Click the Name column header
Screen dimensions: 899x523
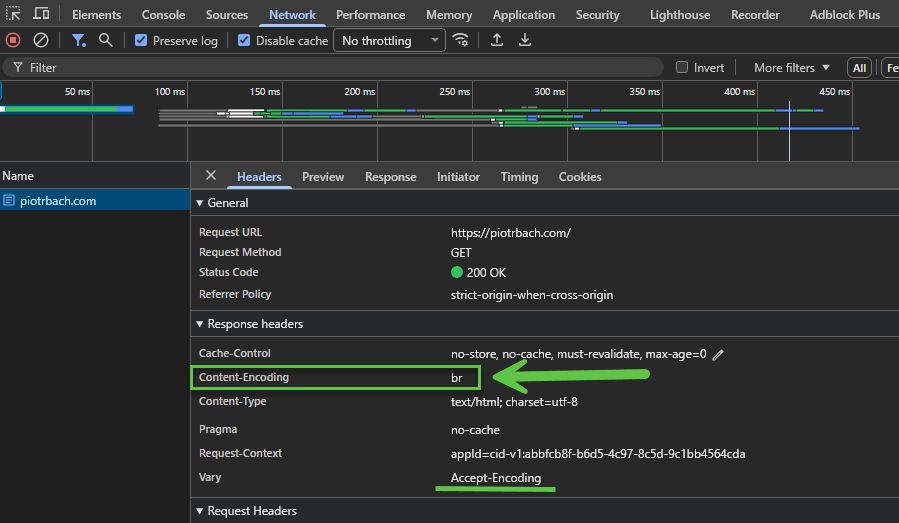95,175
